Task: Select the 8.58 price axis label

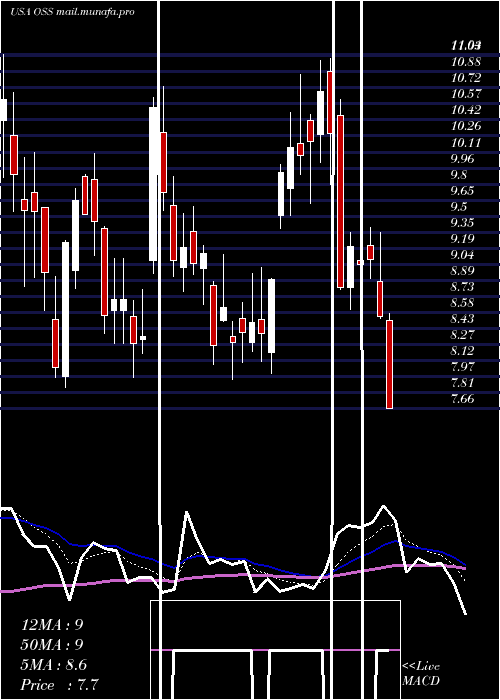Action: (x=462, y=303)
